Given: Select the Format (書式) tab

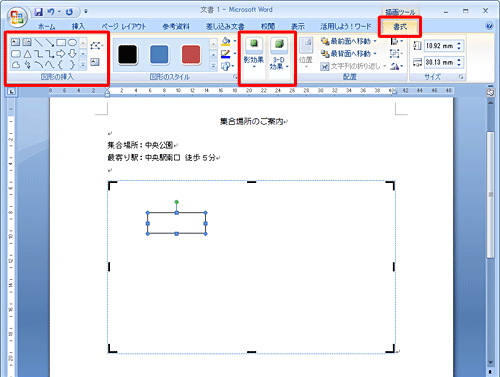Looking at the screenshot, I should [400, 27].
